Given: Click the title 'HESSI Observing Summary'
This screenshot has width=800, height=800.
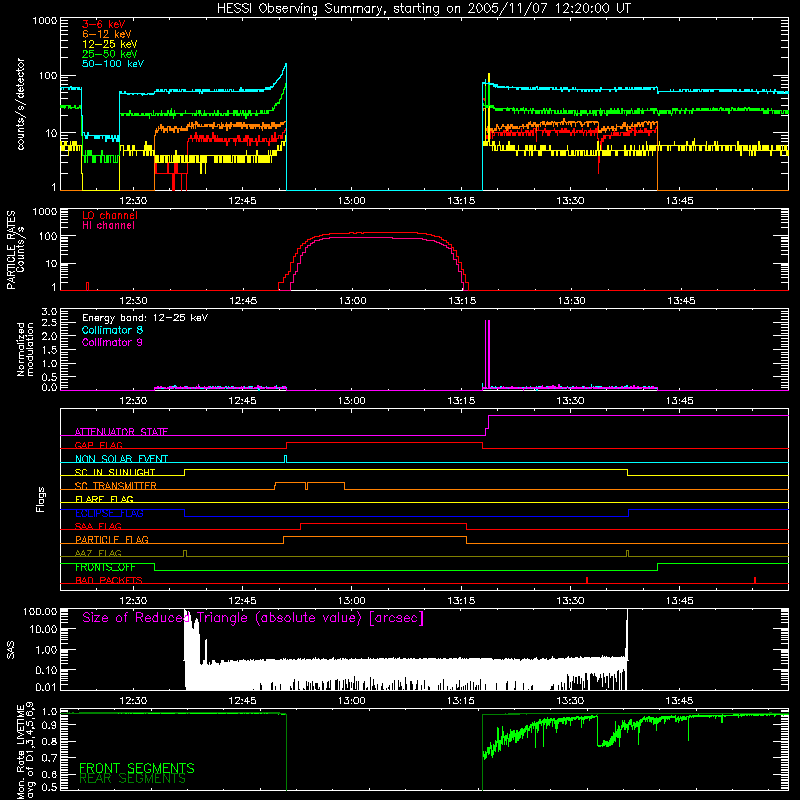Looking at the screenshot, I should click(x=302, y=9).
